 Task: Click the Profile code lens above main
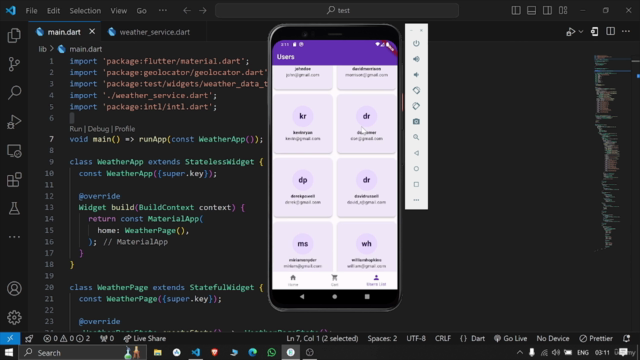[124, 129]
